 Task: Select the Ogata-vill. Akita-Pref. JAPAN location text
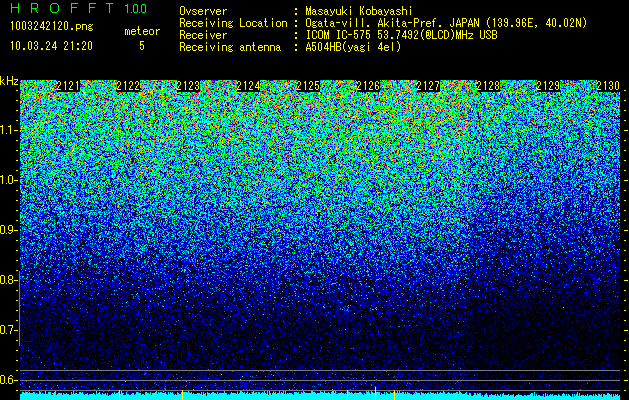tap(446, 23)
